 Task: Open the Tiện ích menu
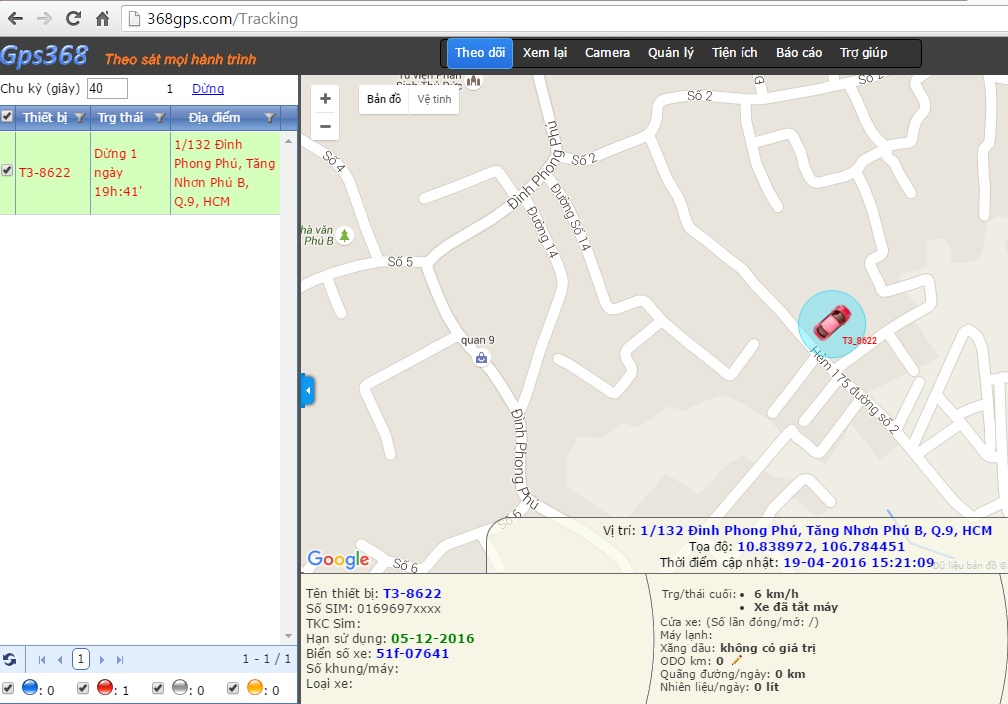[x=734, y=53]
